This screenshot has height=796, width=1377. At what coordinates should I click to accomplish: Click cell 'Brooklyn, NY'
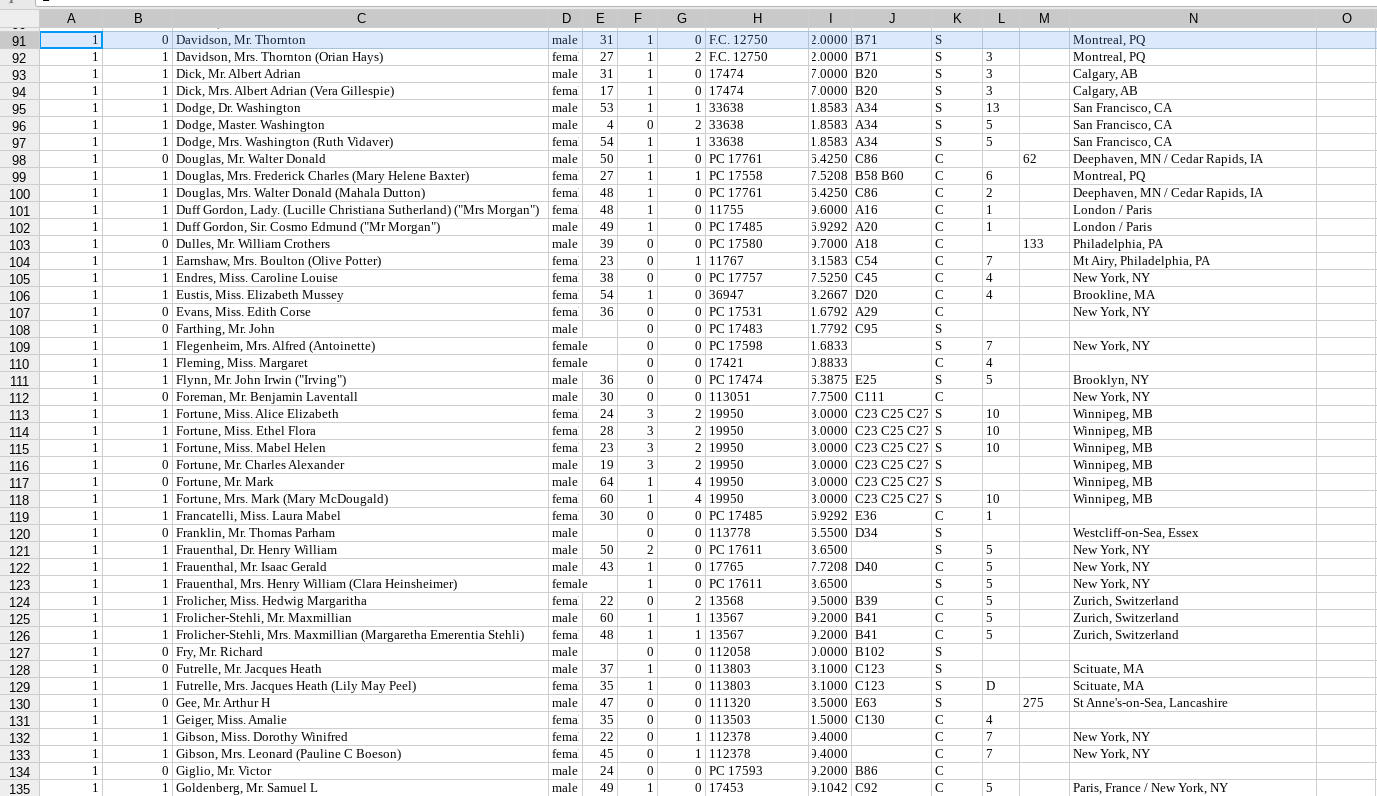click(x=1193, y=380)
